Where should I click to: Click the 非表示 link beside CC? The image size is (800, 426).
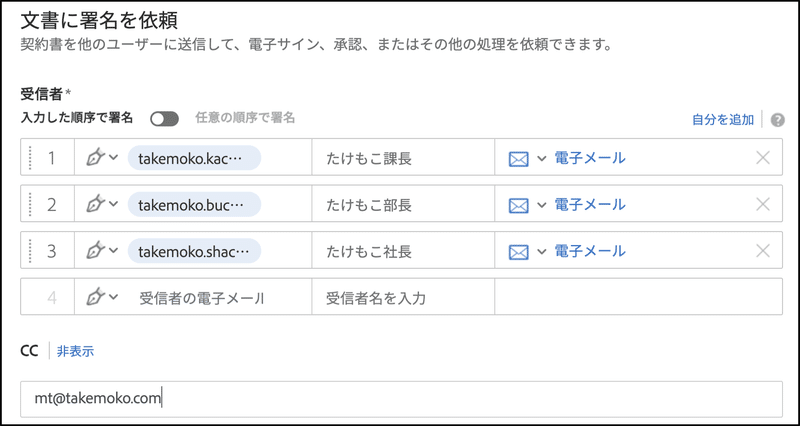(76, 351)
